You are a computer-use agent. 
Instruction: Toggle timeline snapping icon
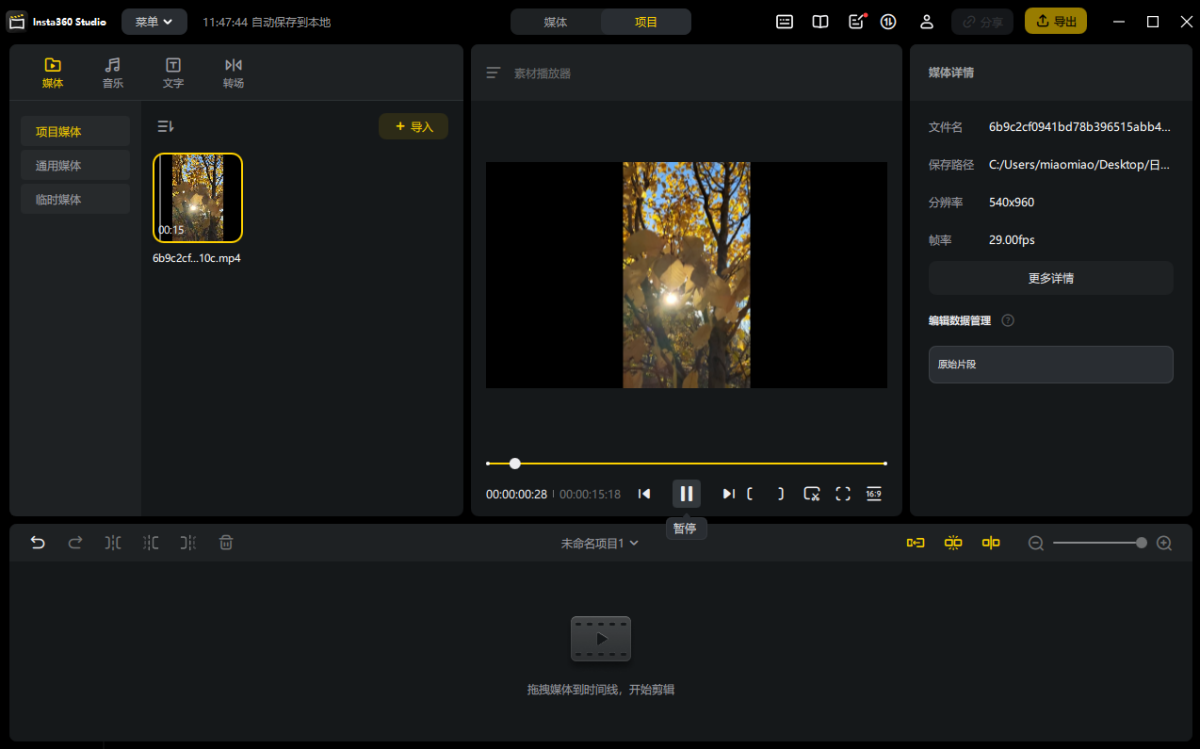click(x=953, y=543)
